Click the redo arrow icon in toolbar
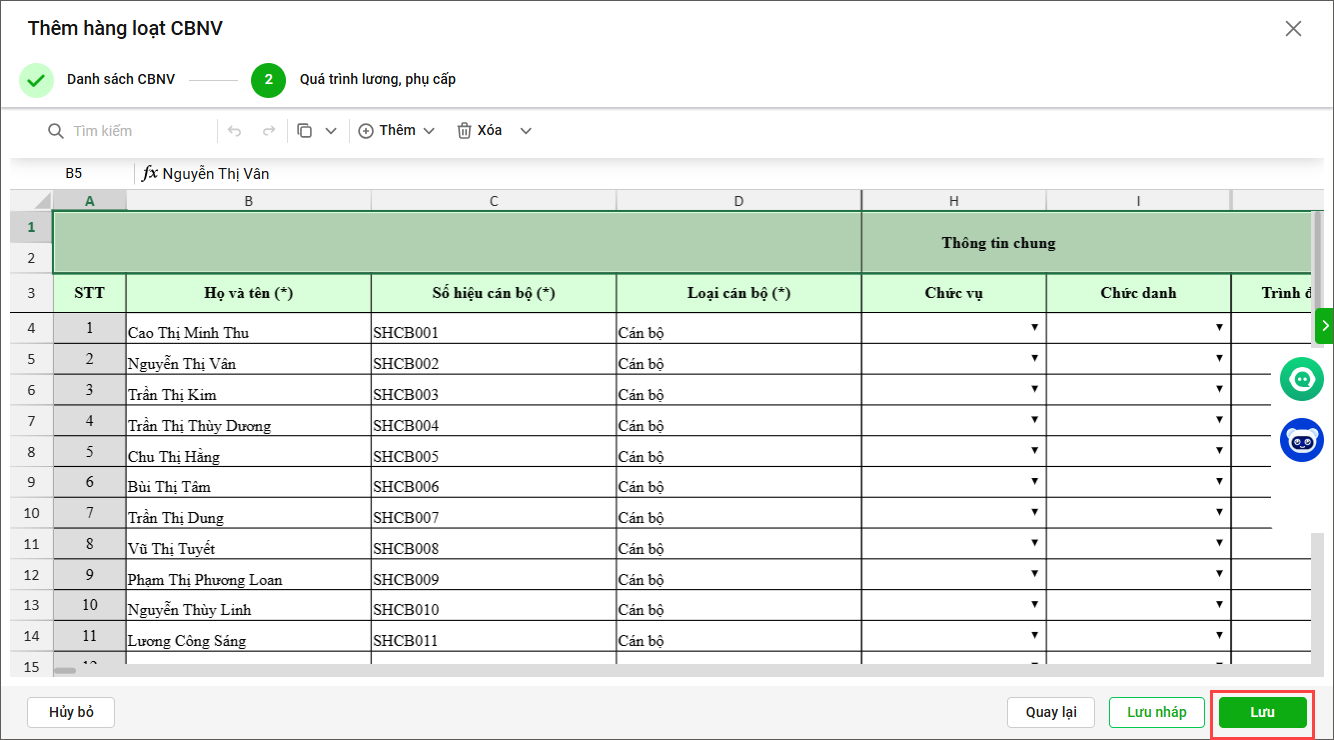This screenshot has width=1334, height=740. pos(268,131)
